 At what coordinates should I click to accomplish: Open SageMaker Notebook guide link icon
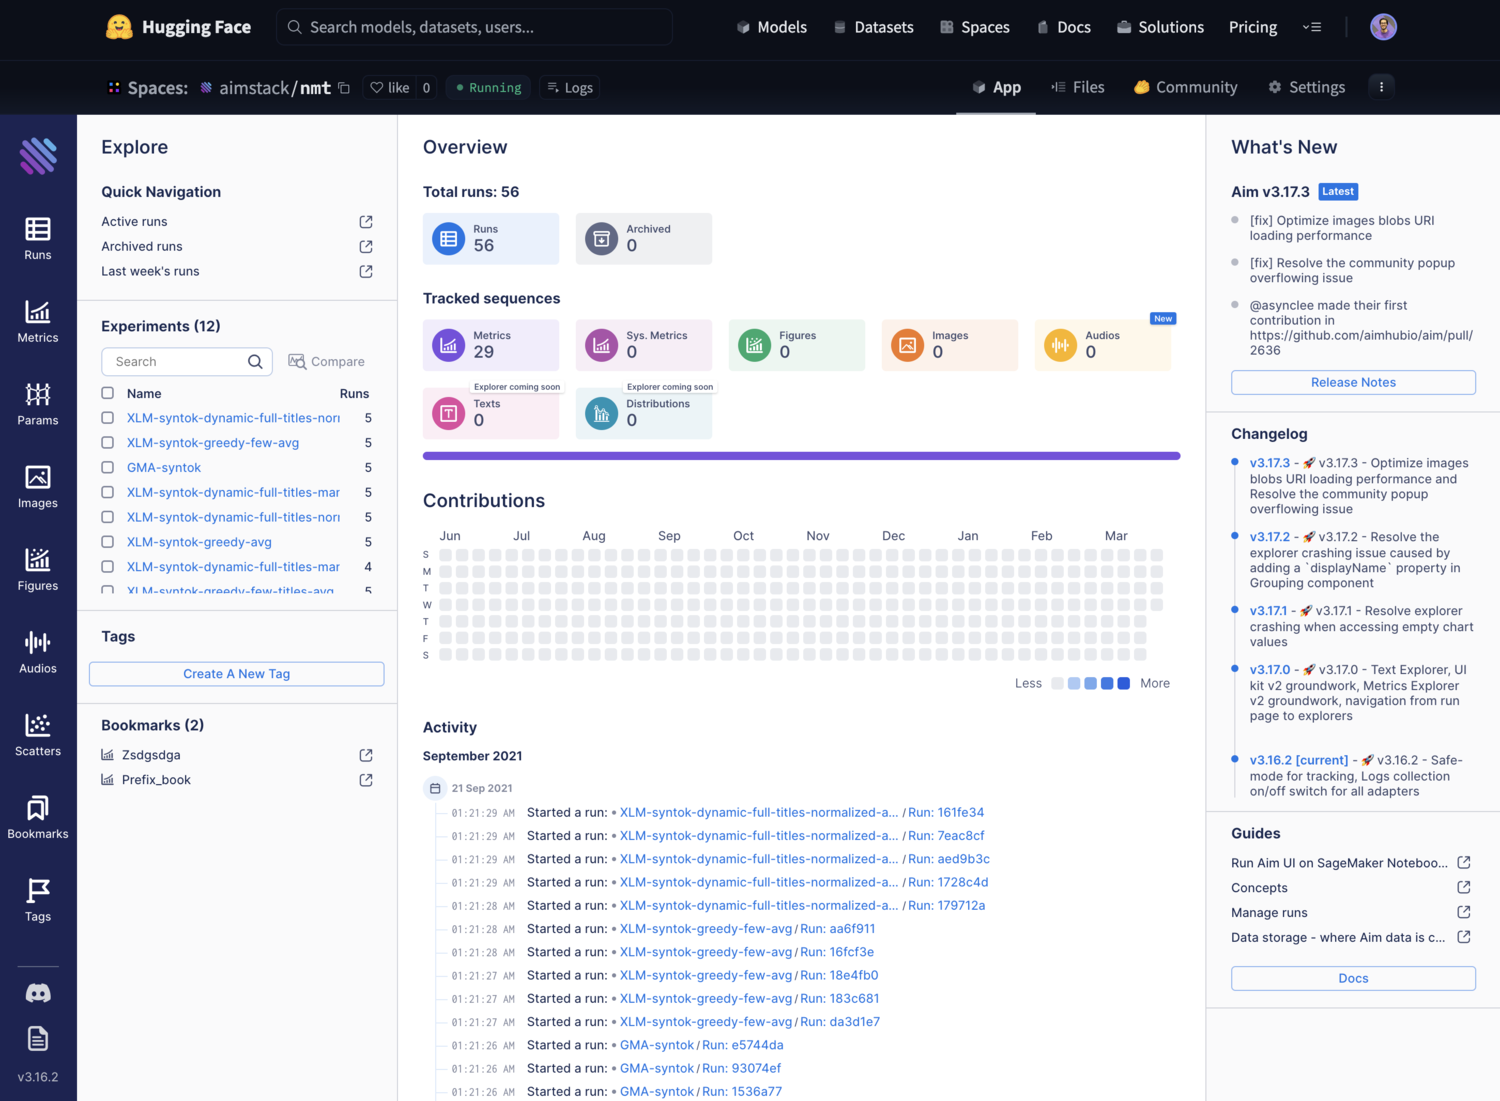click(x=1464, y=862)
